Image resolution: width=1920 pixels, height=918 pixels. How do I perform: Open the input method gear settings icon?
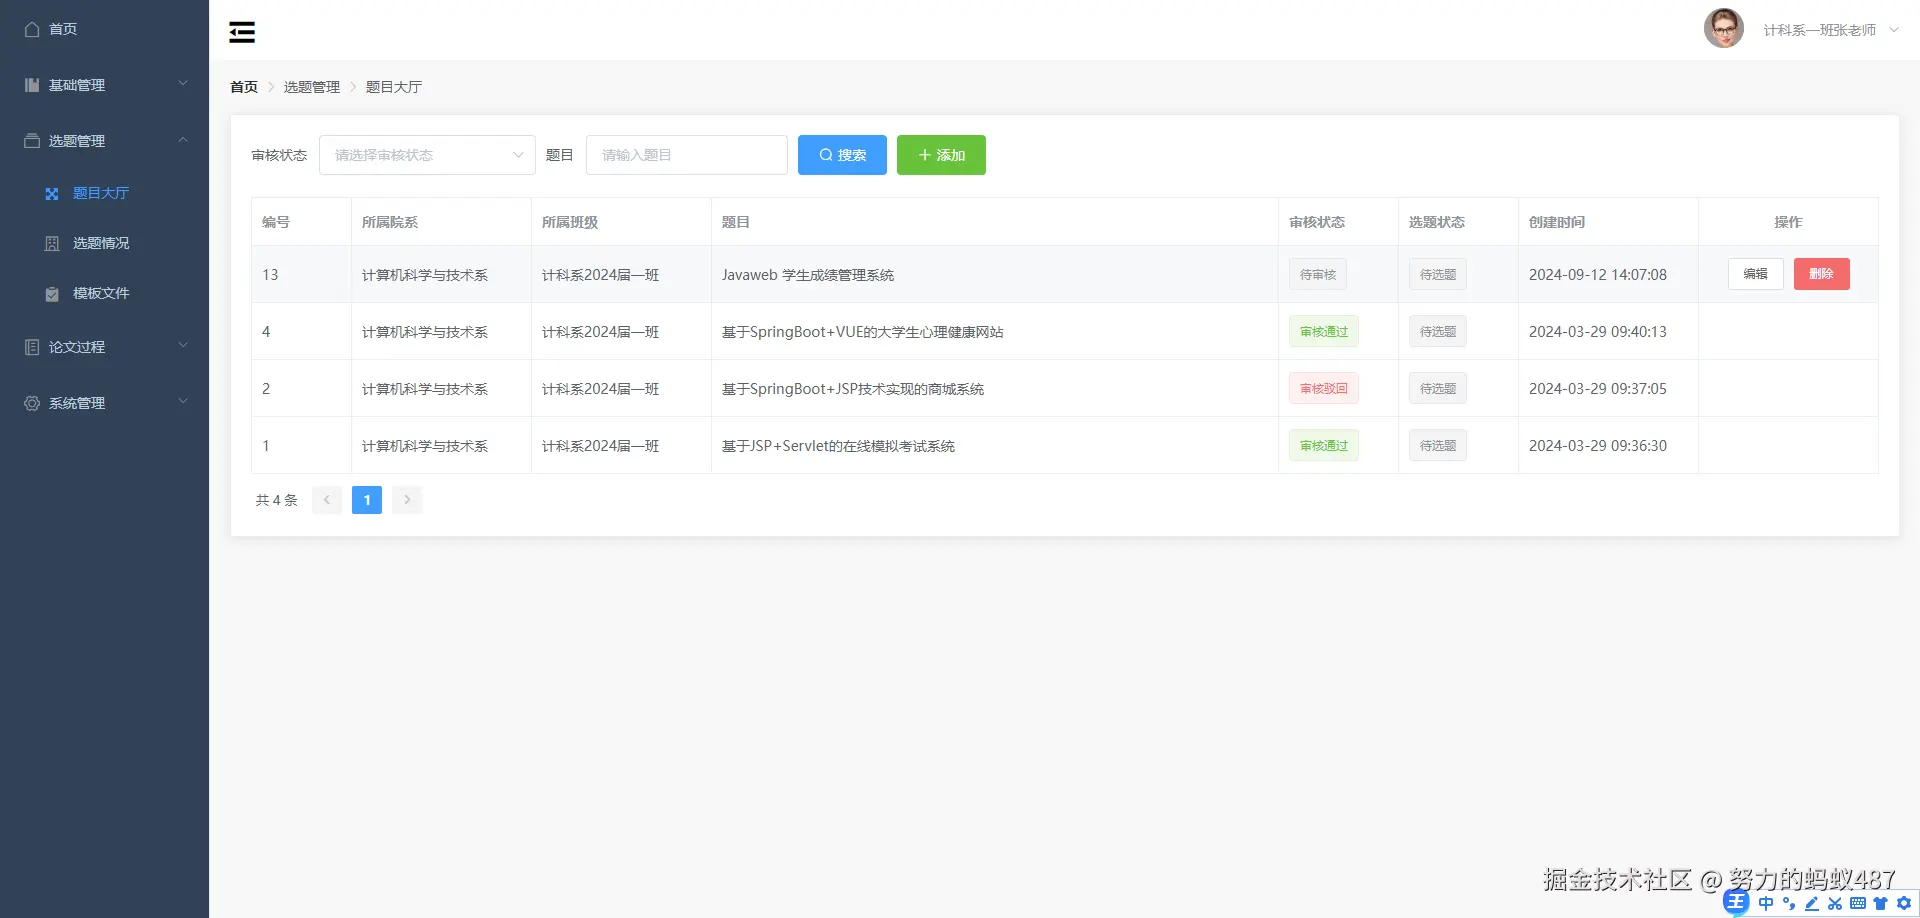click(1904, 904)
